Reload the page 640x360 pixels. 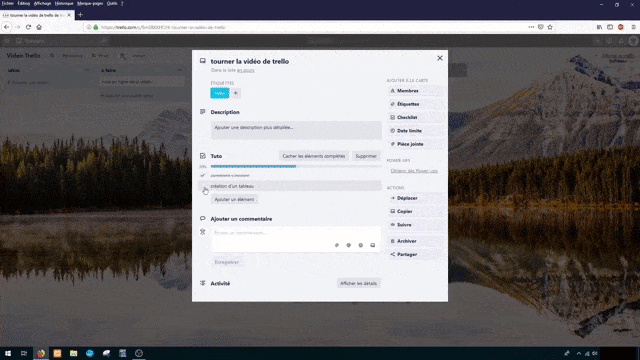click(28, 27)
